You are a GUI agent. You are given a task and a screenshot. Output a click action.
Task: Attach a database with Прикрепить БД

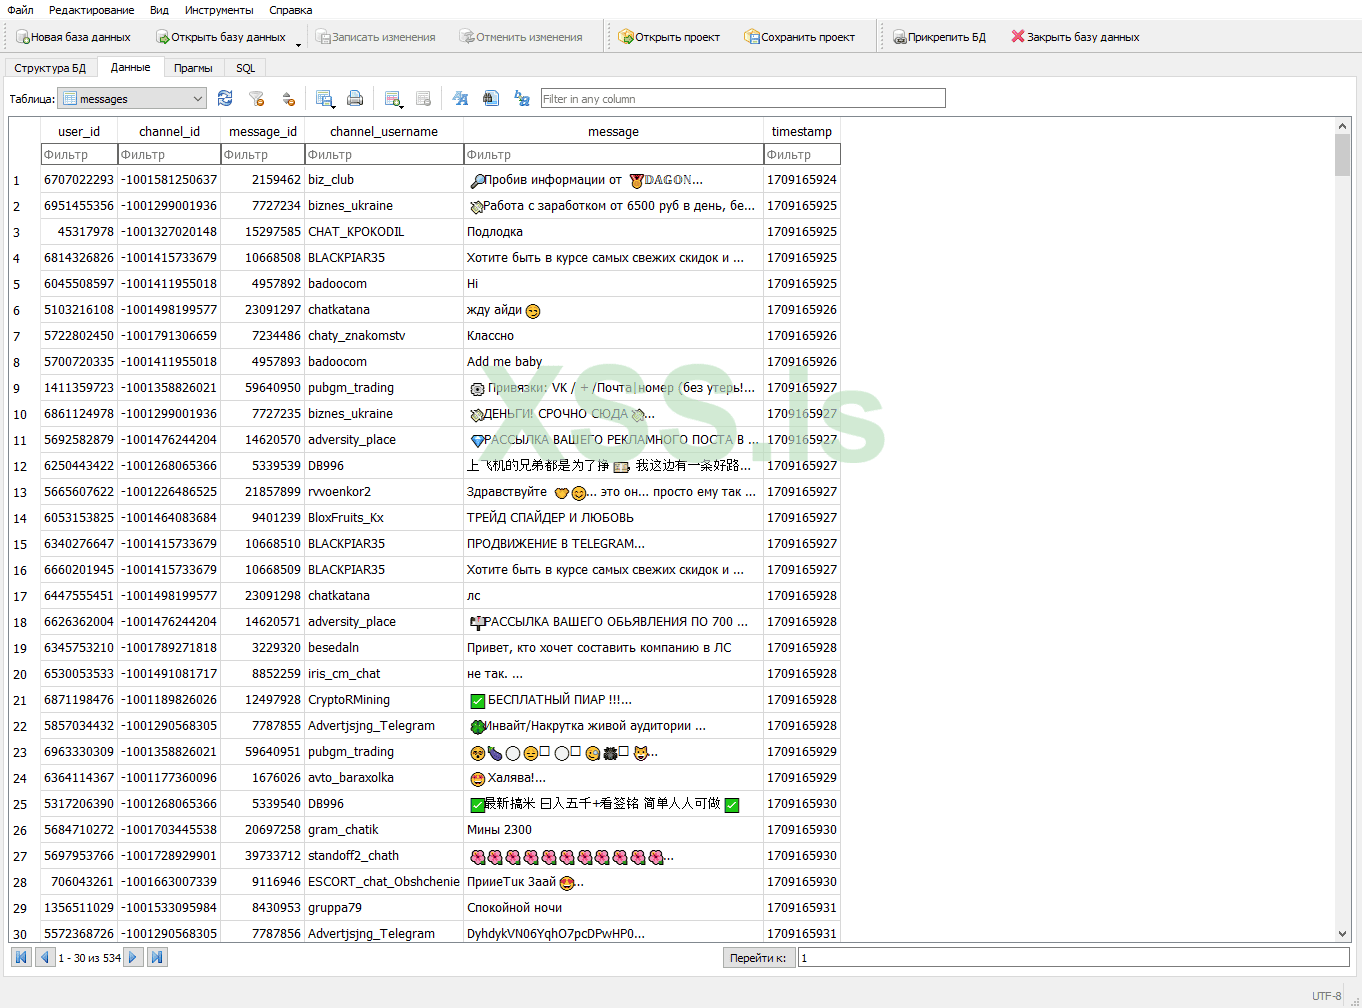click(x=940, y=37)
